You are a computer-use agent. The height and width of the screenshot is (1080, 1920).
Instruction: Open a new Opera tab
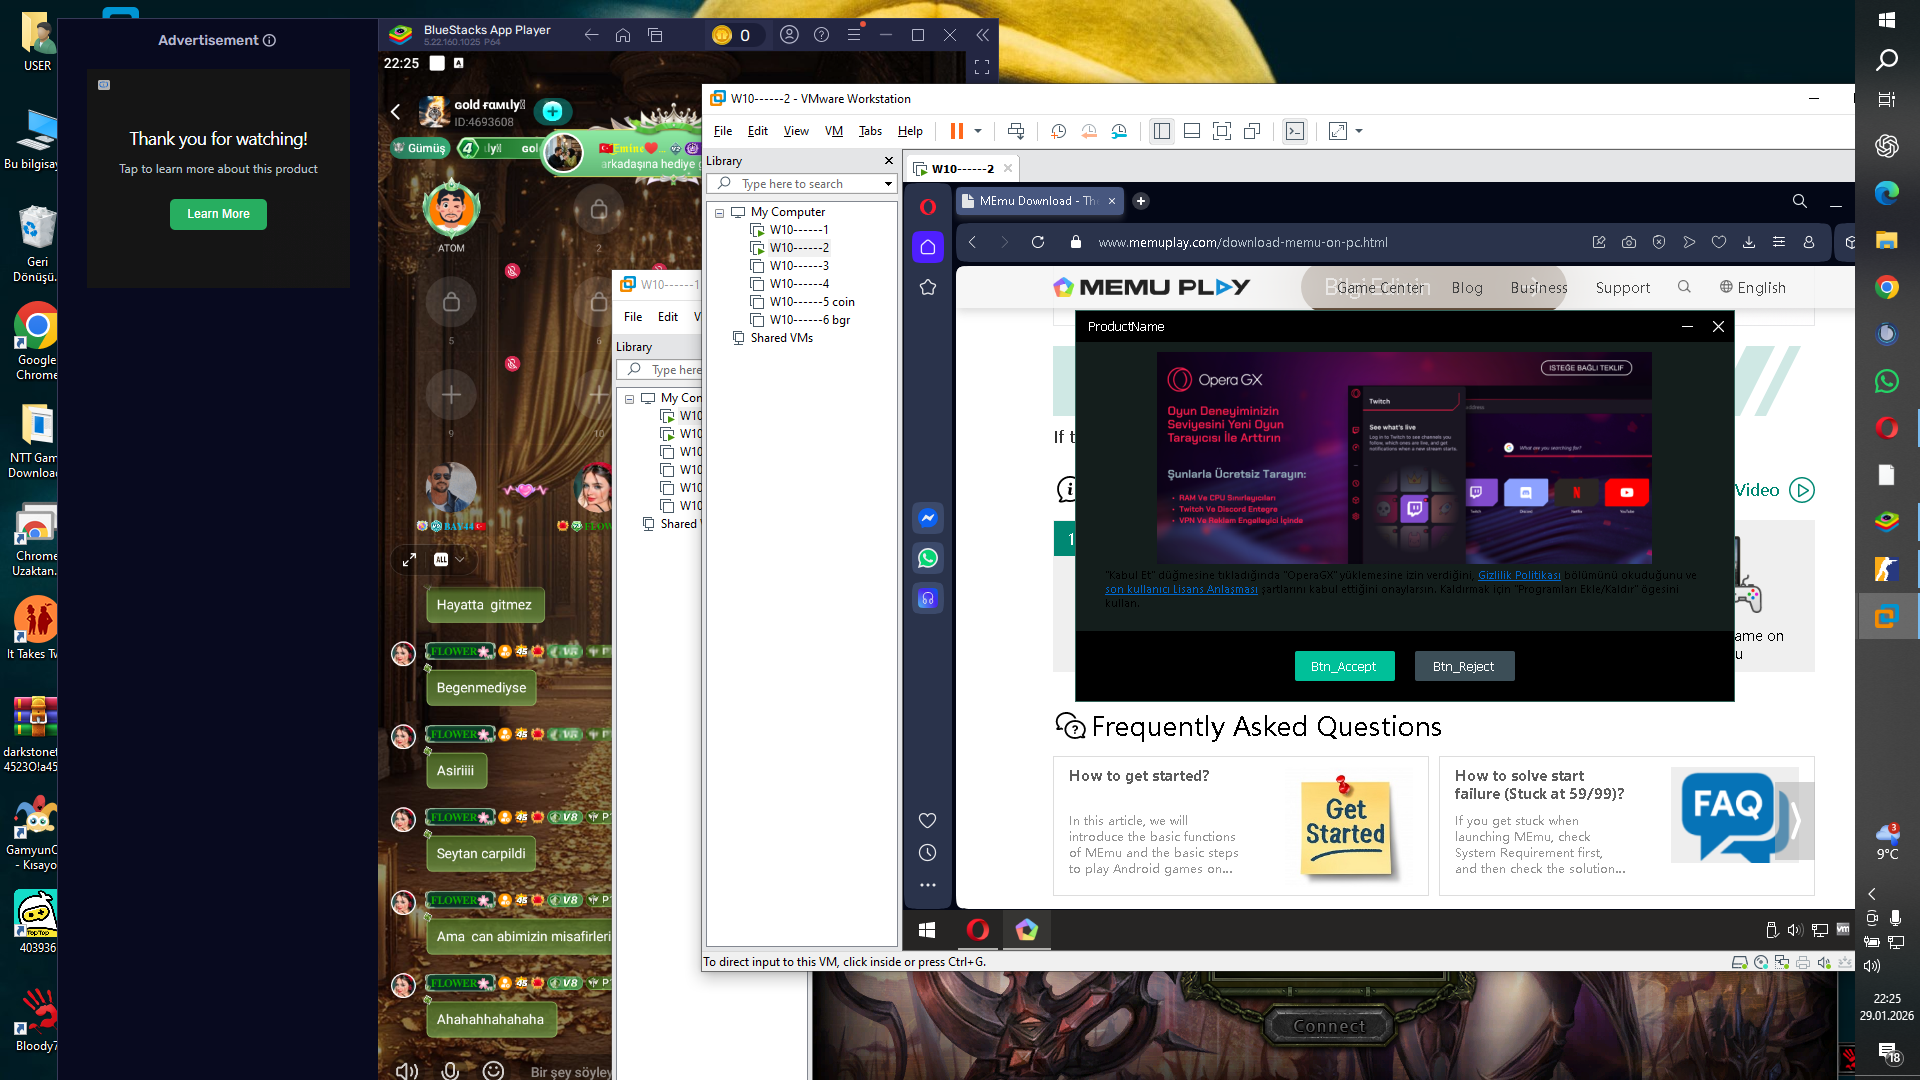point(1141,201)
